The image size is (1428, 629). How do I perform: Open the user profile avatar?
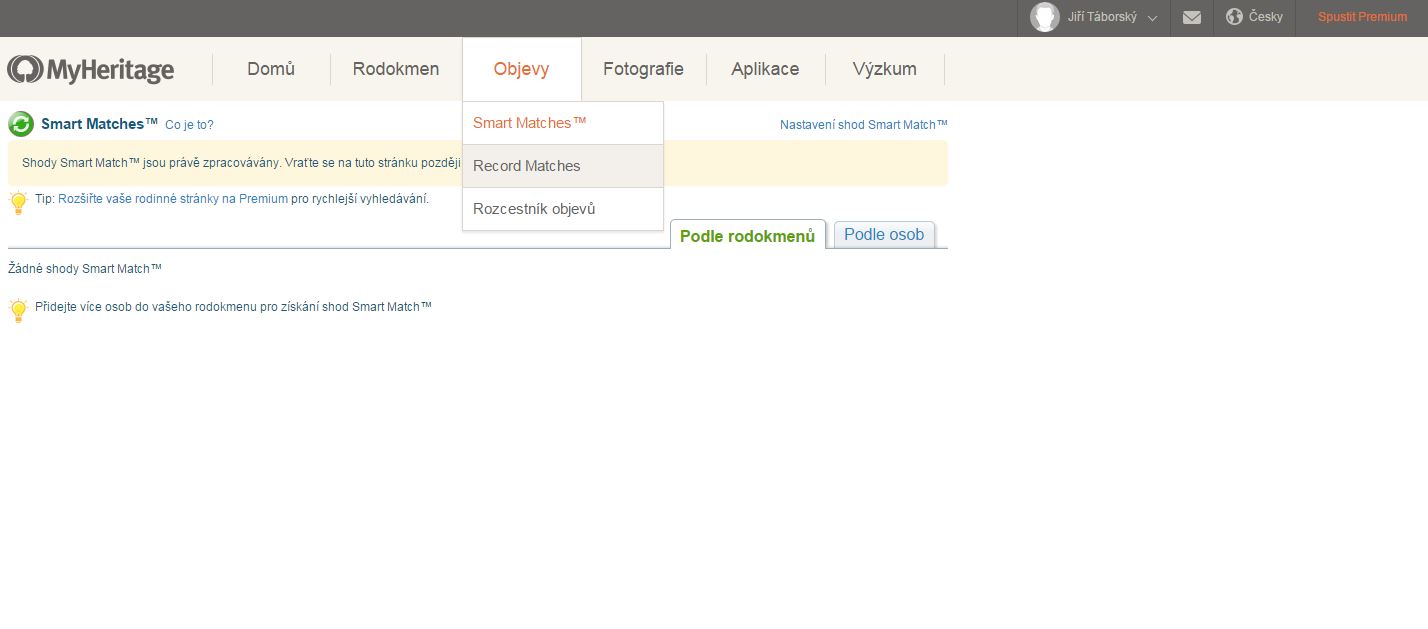pos(1045,17)
